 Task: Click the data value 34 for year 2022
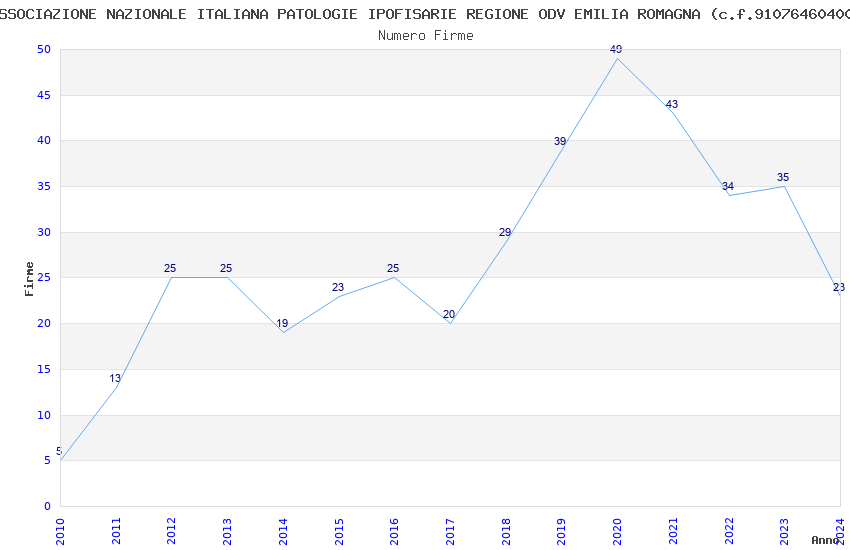point(728,186)
